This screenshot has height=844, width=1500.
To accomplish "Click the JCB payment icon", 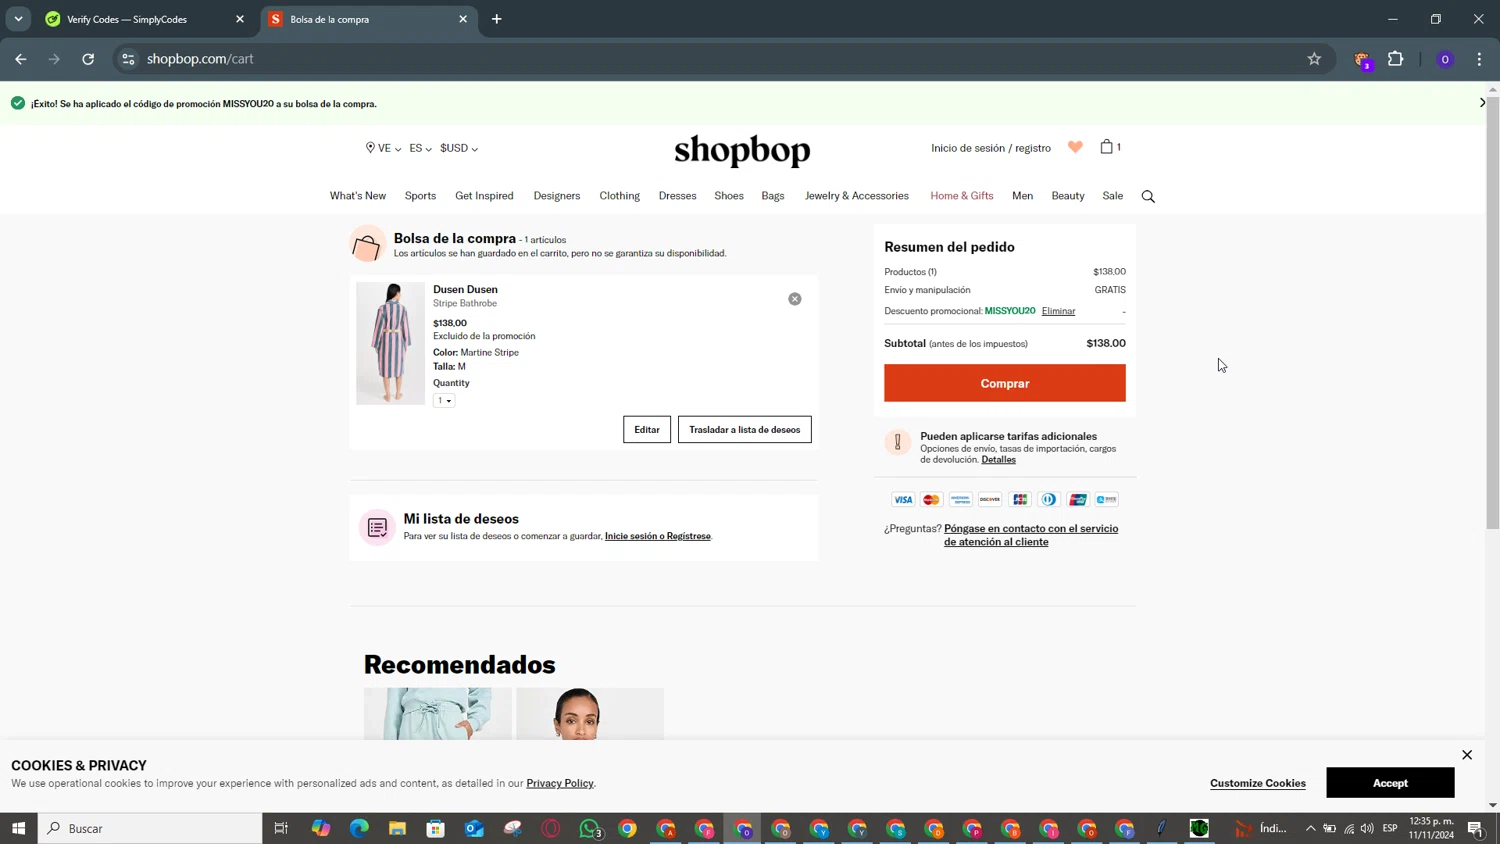I will click(1020, 500).
